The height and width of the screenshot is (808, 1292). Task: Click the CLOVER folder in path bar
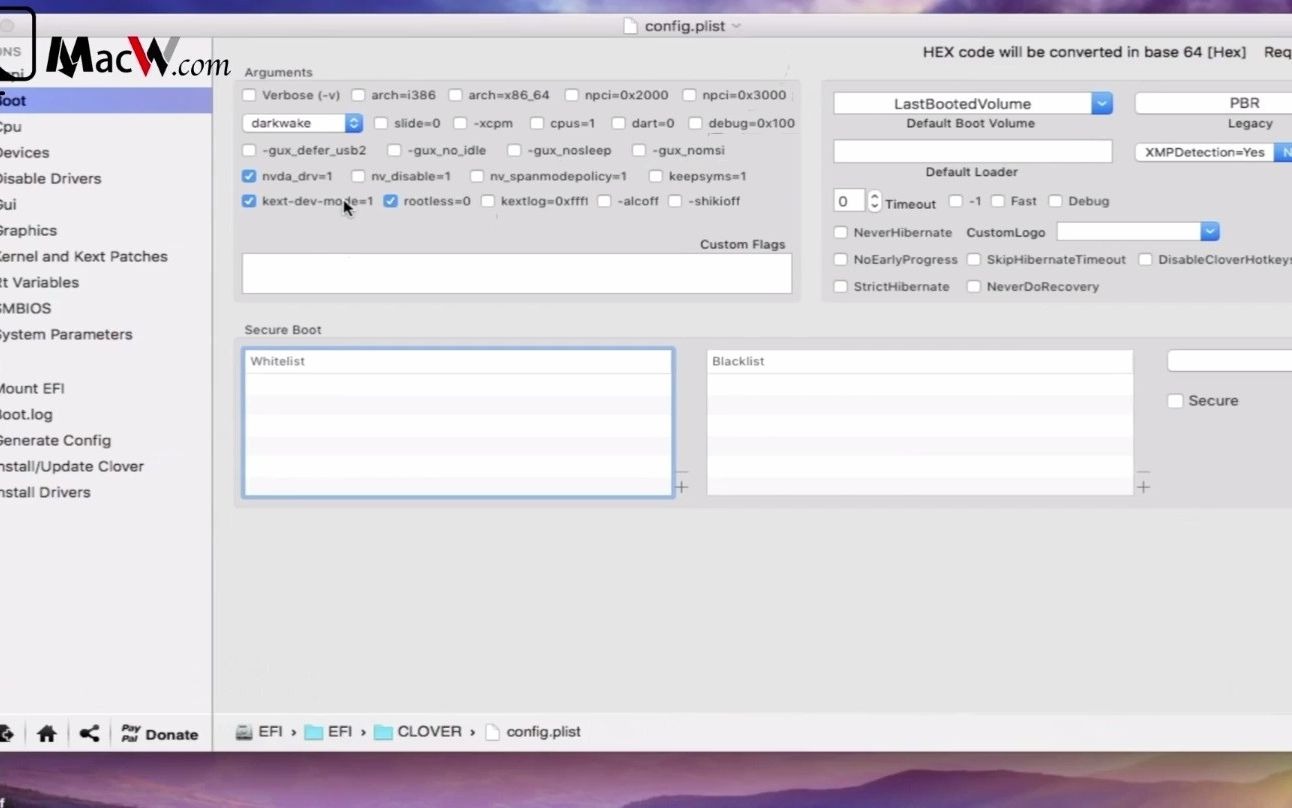coord(418,732)
